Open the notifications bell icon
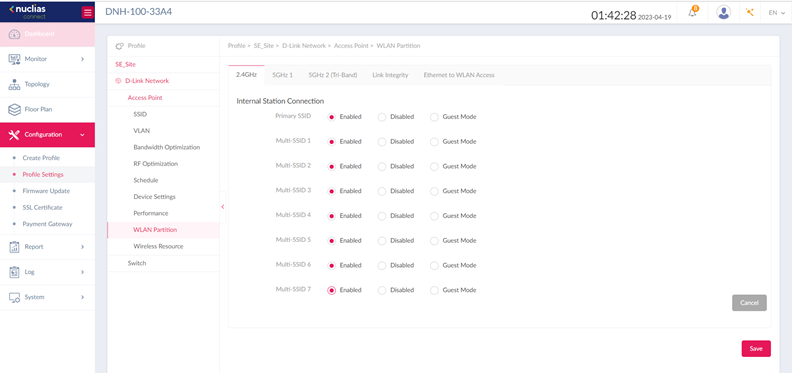Viewport: 792px width, 373px height. click(692, 12)
